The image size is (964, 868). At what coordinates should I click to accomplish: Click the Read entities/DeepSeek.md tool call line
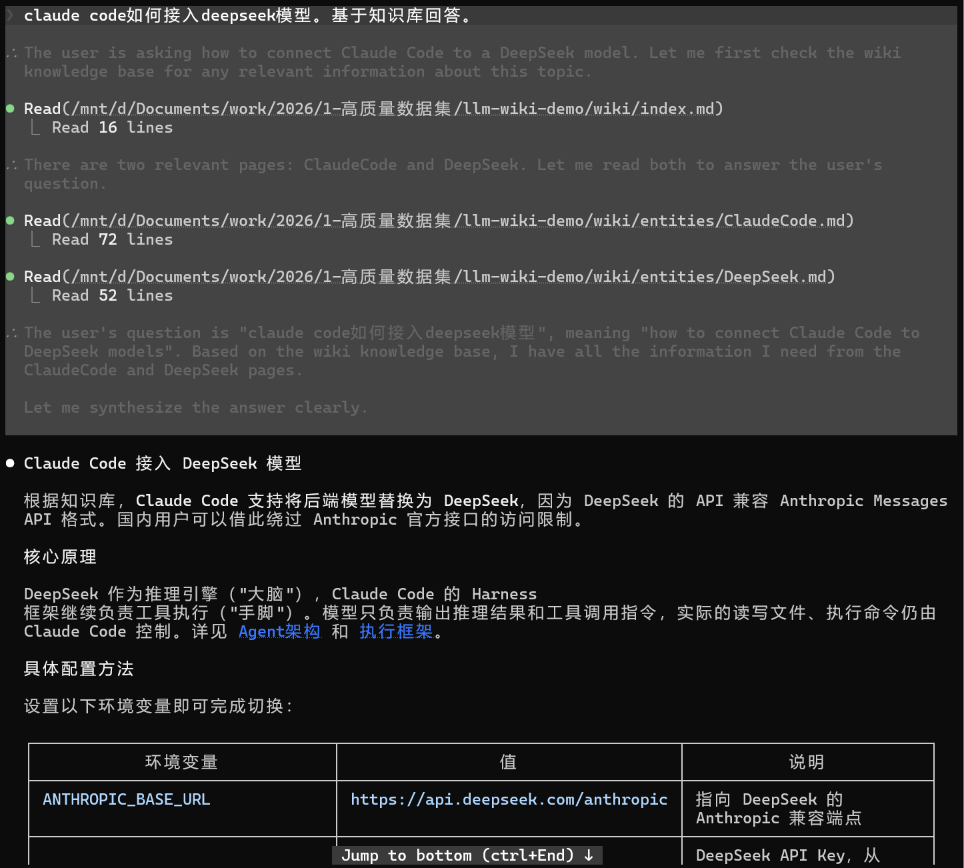click(x=429, y=277)
